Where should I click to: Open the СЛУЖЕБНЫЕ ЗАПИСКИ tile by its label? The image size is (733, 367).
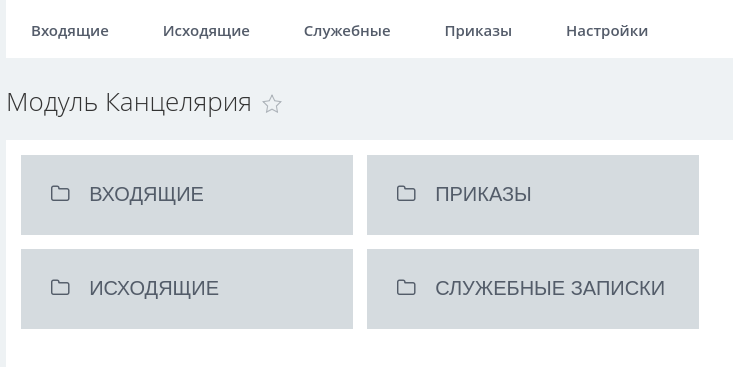pos(550,288)
